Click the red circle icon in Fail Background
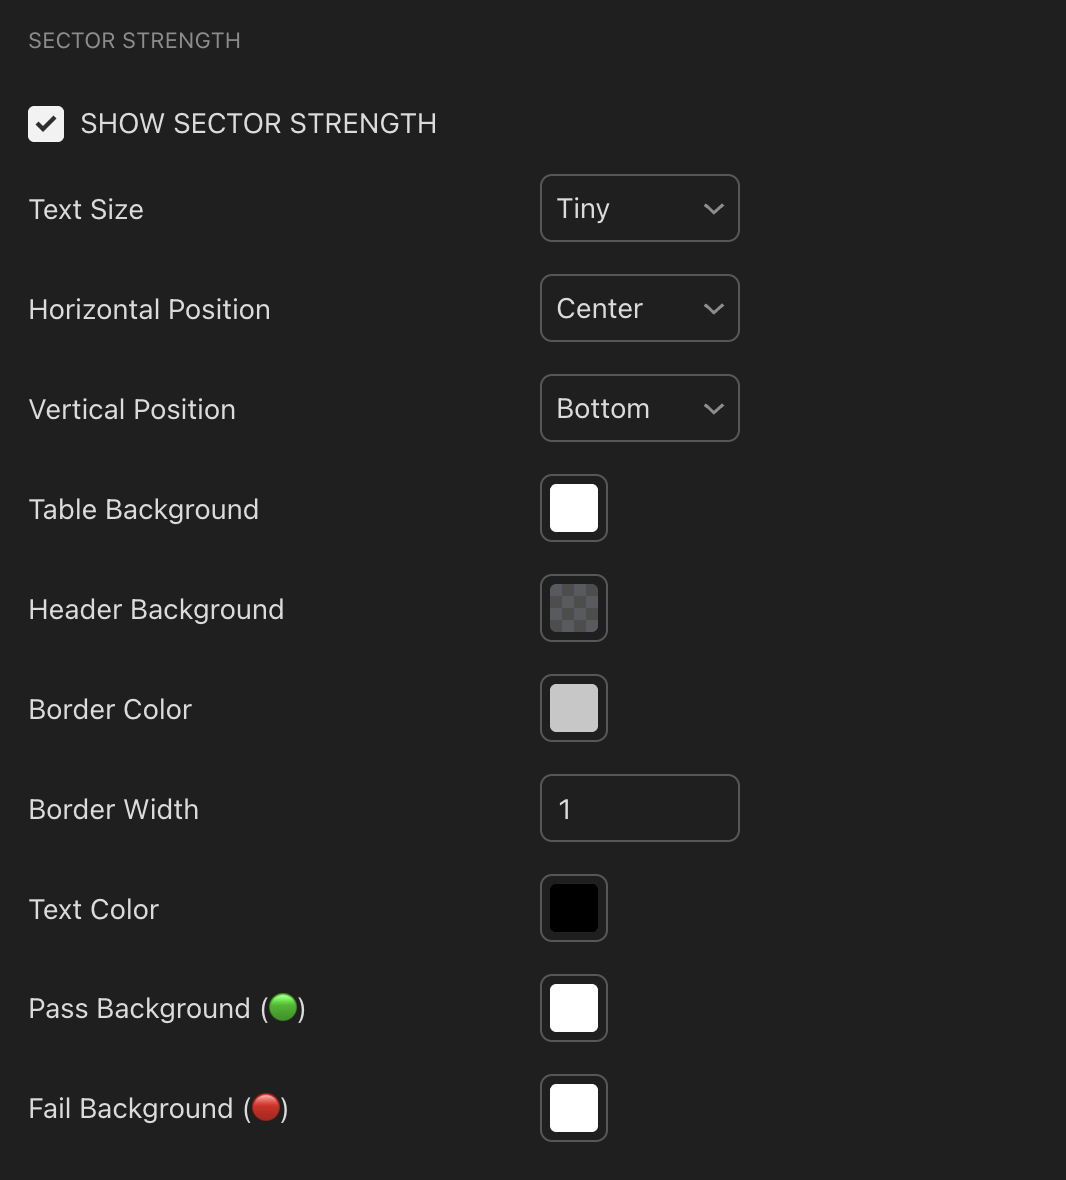Image resolution: width=1066 pixels, height=1180 pixels. click(266, 1107)
